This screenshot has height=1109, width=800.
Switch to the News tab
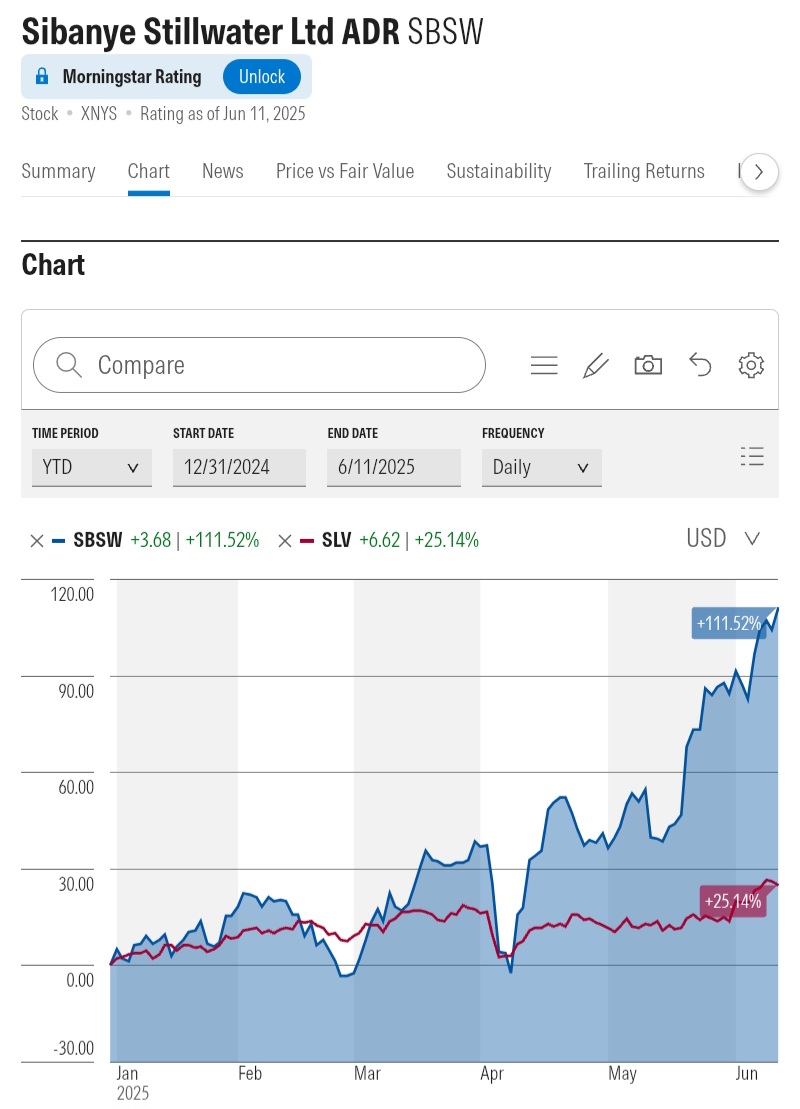(223, 171)
